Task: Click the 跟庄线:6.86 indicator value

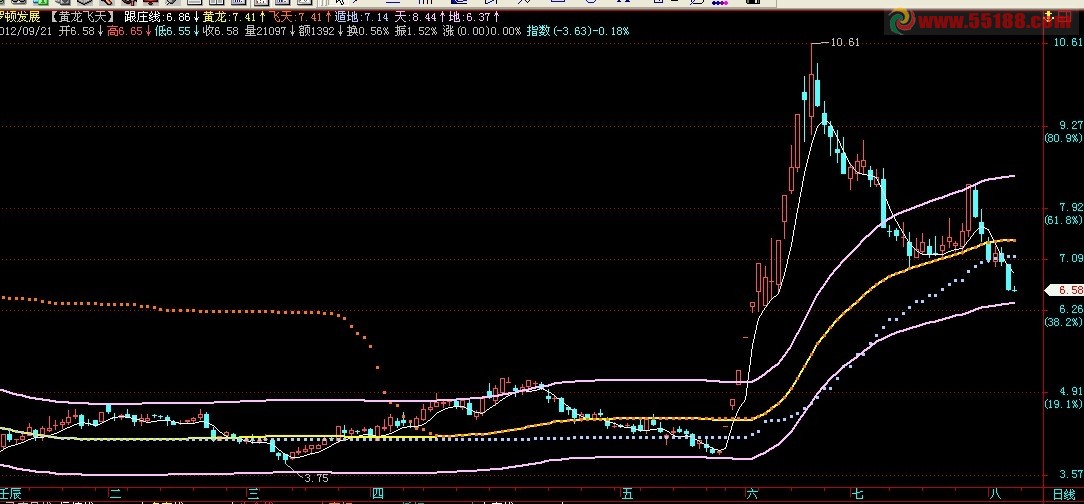Action: point(160,17)
